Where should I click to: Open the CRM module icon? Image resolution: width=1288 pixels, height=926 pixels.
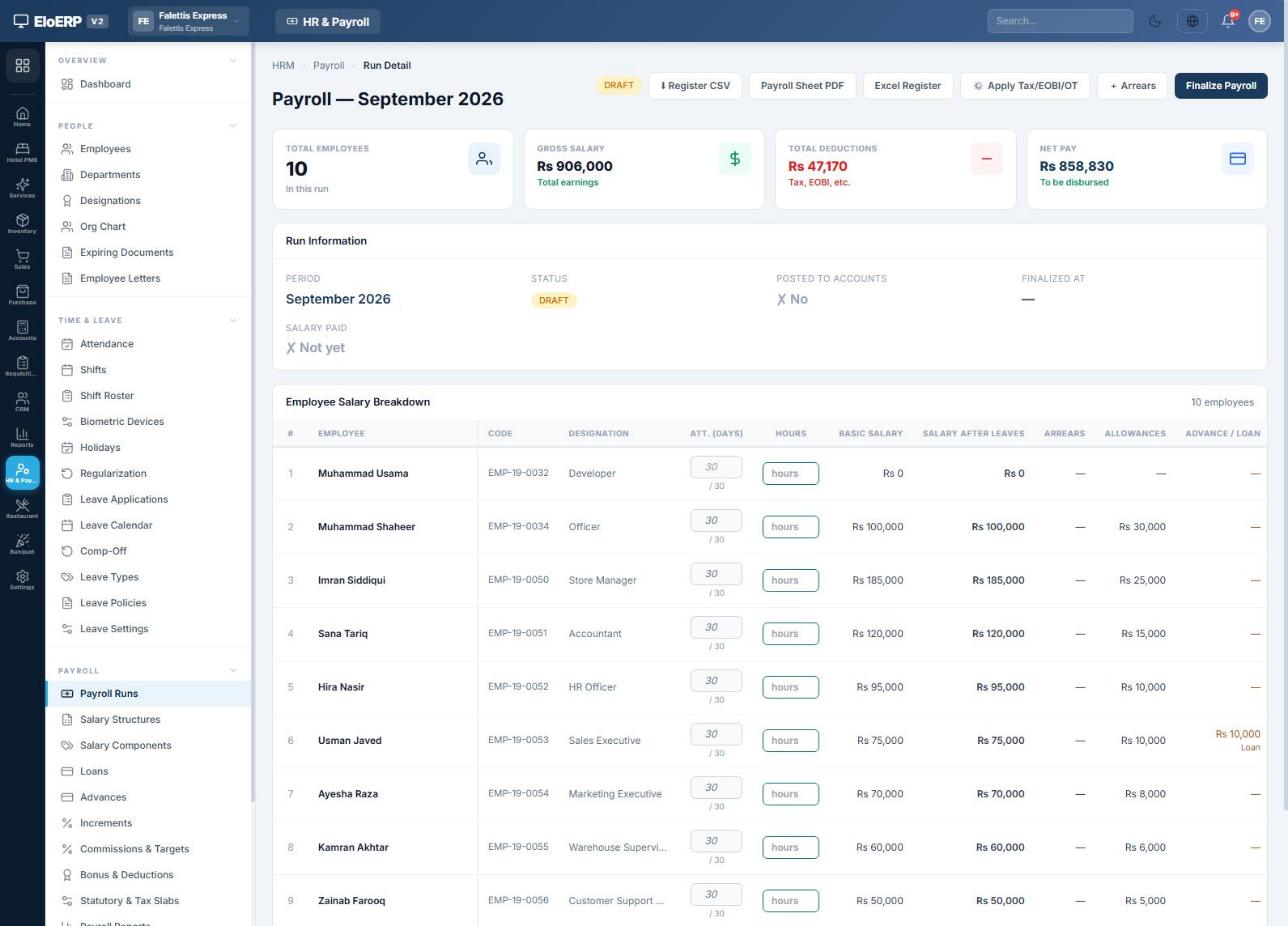coord(22,402)
